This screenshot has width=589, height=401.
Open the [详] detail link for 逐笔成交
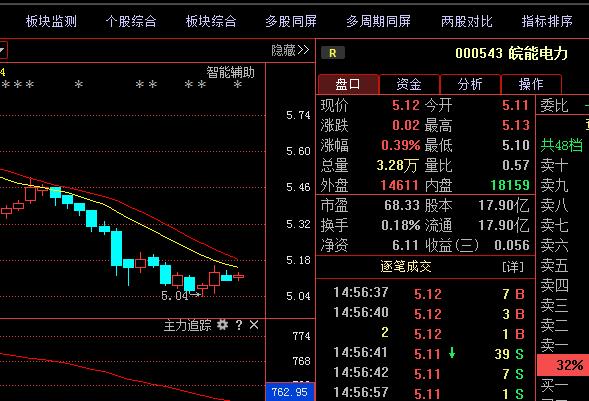(x=513, y=267)
